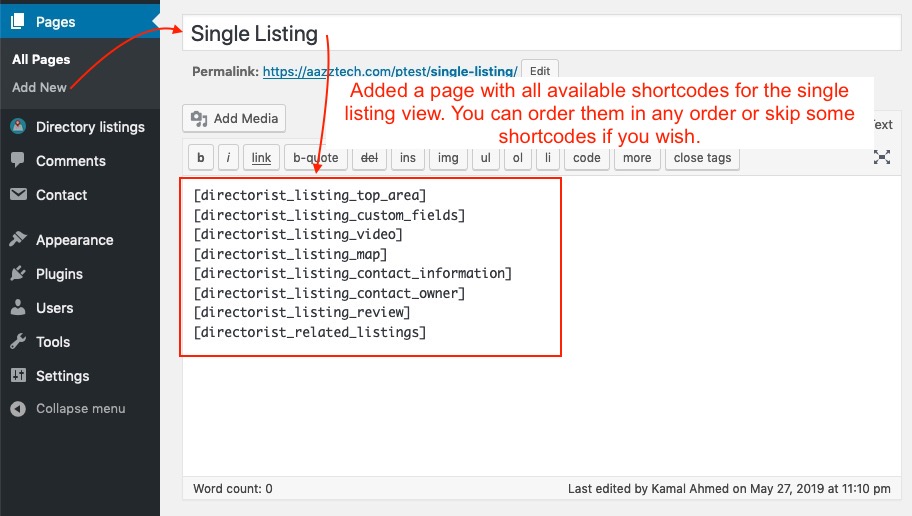Open the All Pages submenu item
The height and width of the screenshot is (516, 912).
tap(41, 59)
